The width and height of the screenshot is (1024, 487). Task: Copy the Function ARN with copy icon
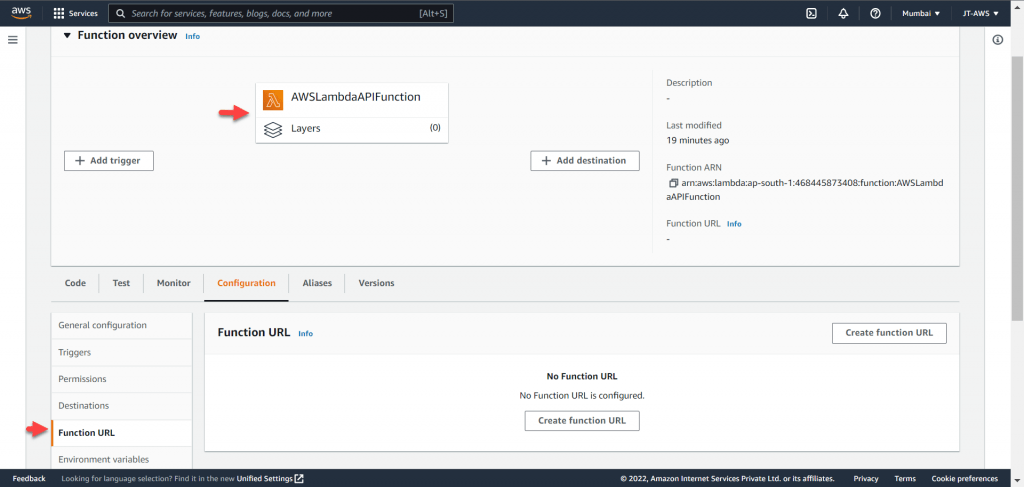coord(673,183)
